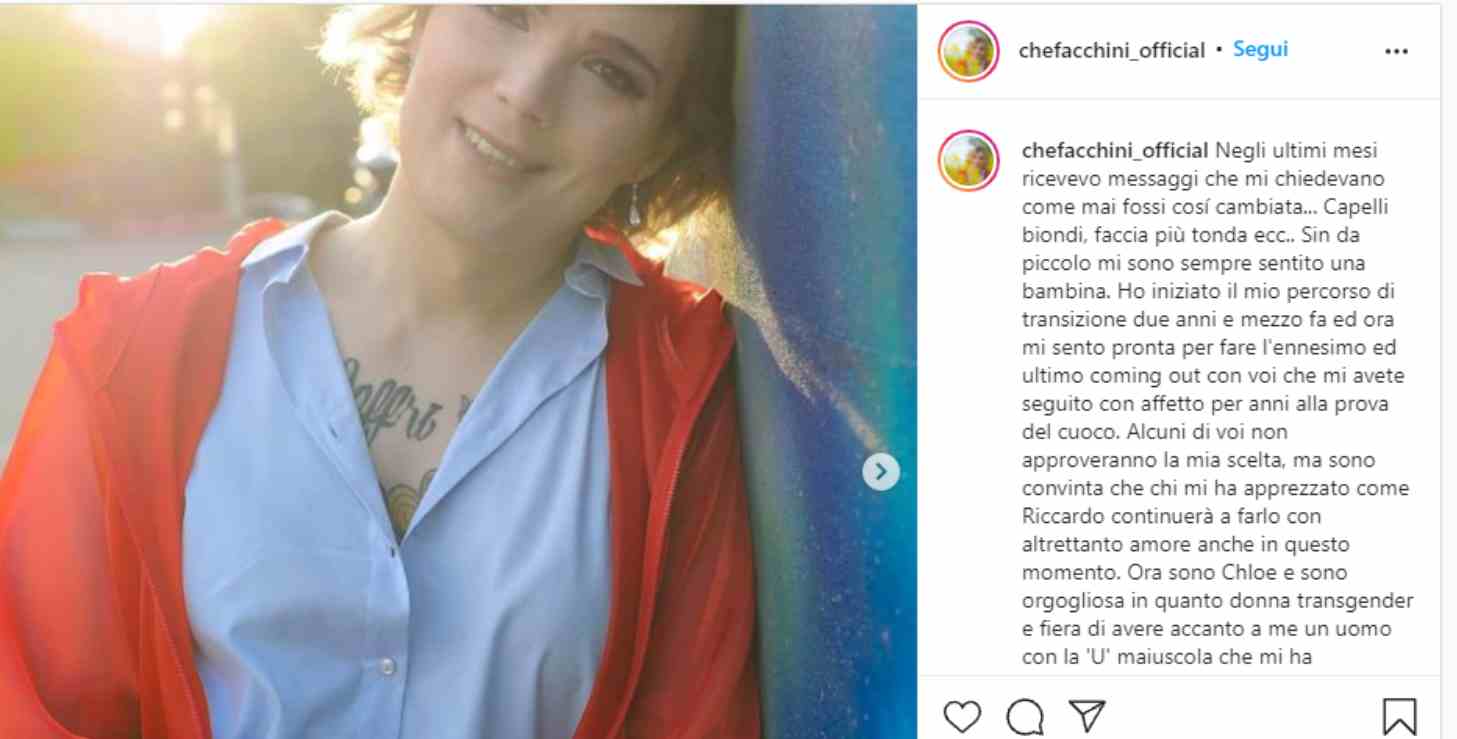Follow the account via the Segui link
This screenshot has width=1457, height=739.
point(1260,49)
